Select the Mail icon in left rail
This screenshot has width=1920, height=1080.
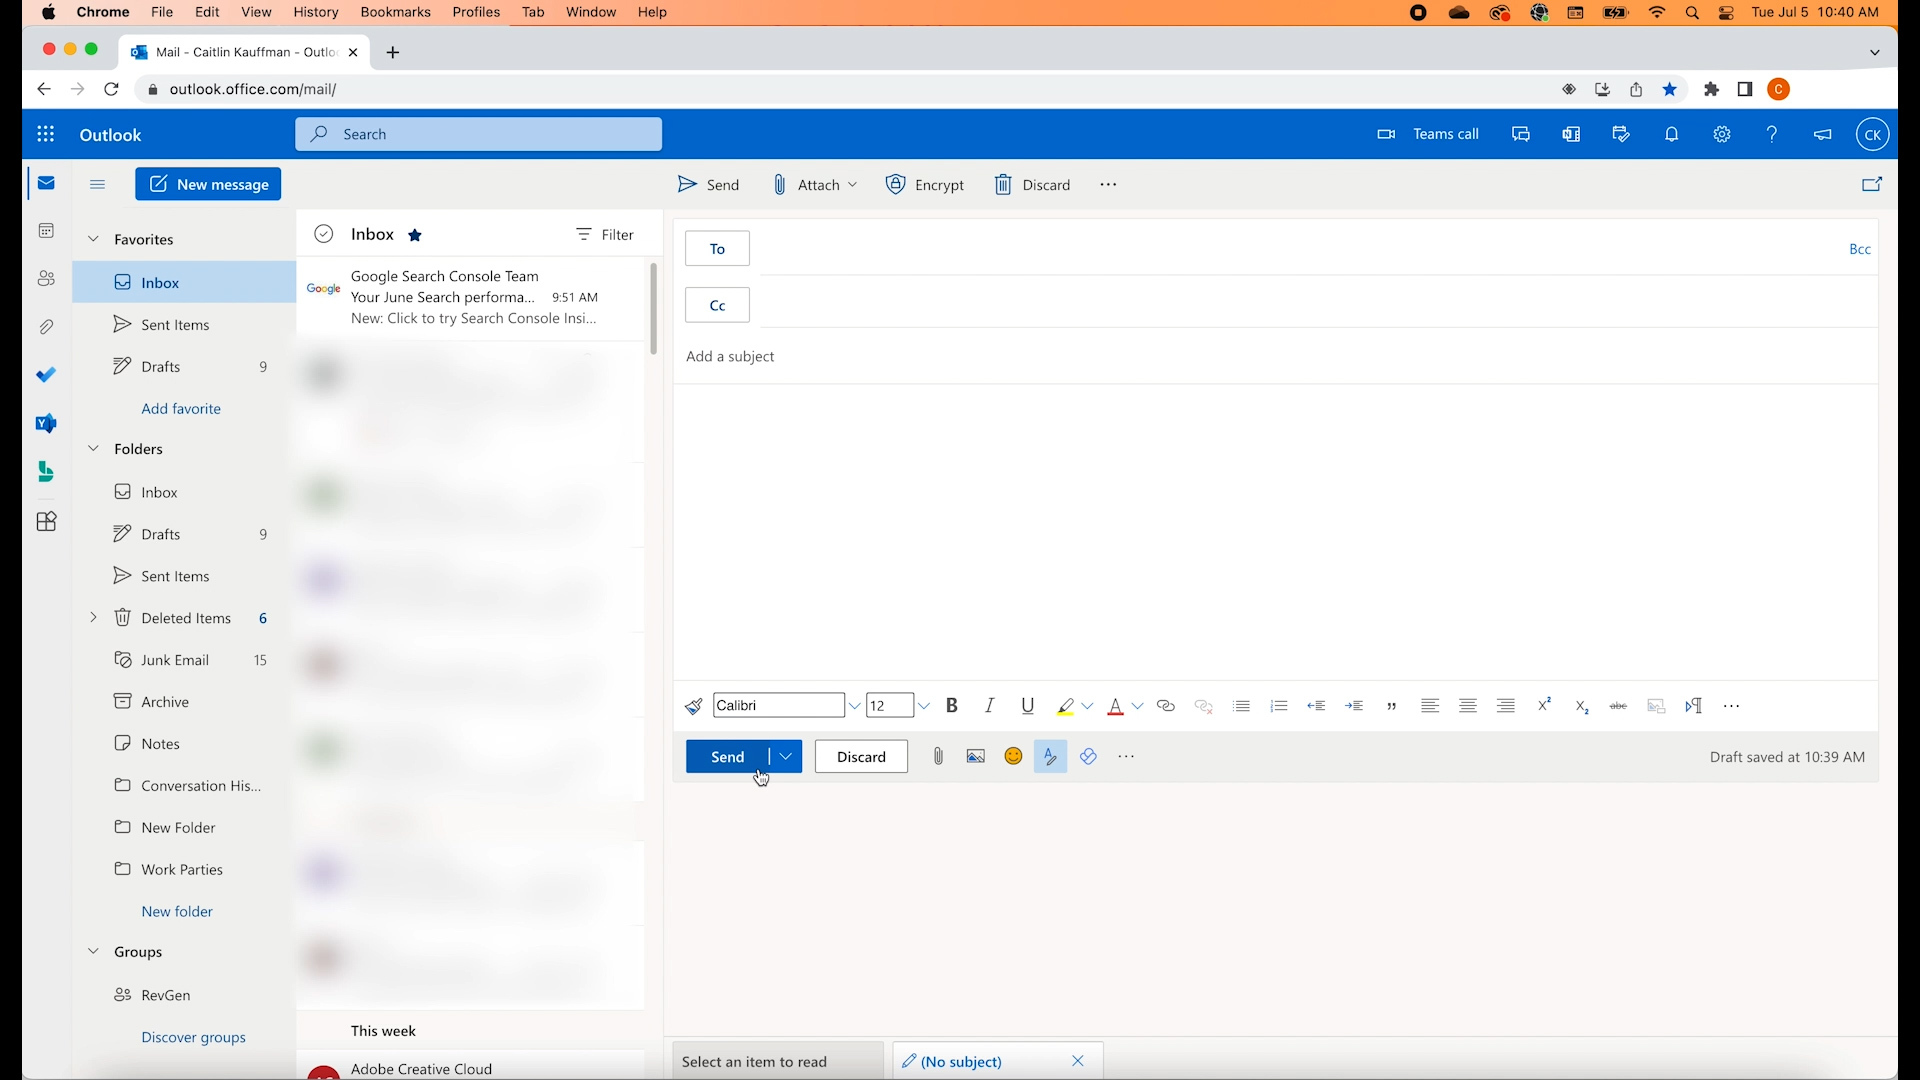[46, 183]
